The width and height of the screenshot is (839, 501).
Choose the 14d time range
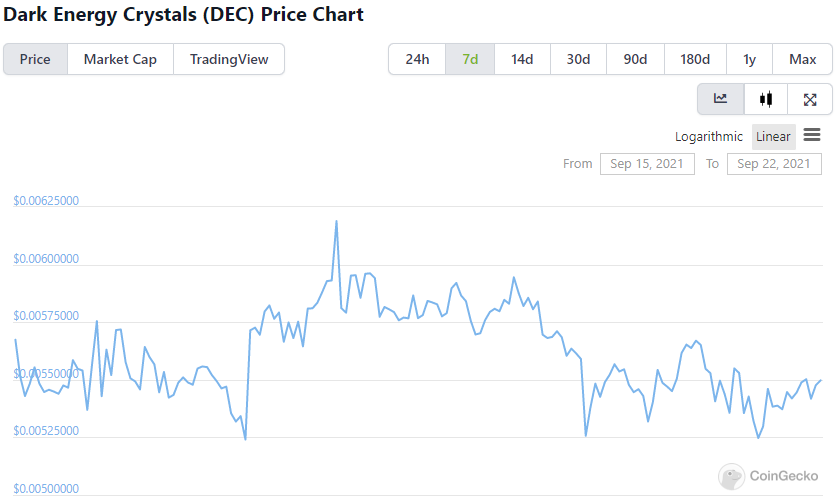(x=522, y=59)
